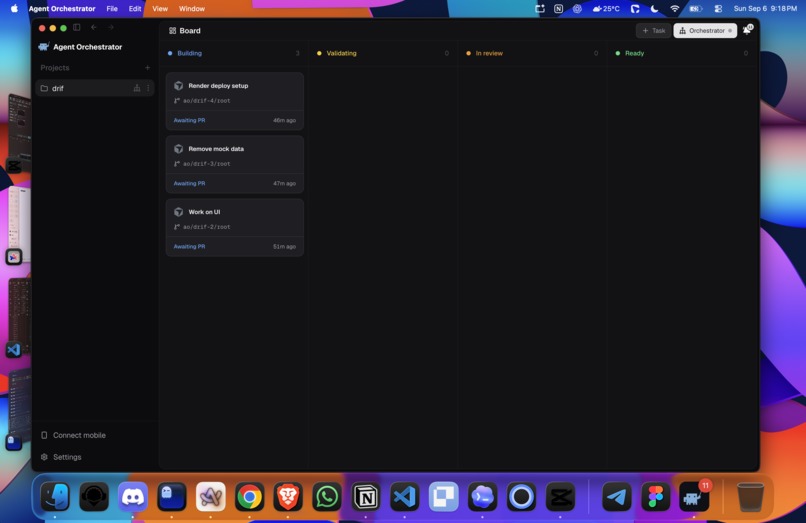Open Agent Orchestrator Dock icon with badge
The width and height of the screenshot is (806, 523).
tap(694, 497)
